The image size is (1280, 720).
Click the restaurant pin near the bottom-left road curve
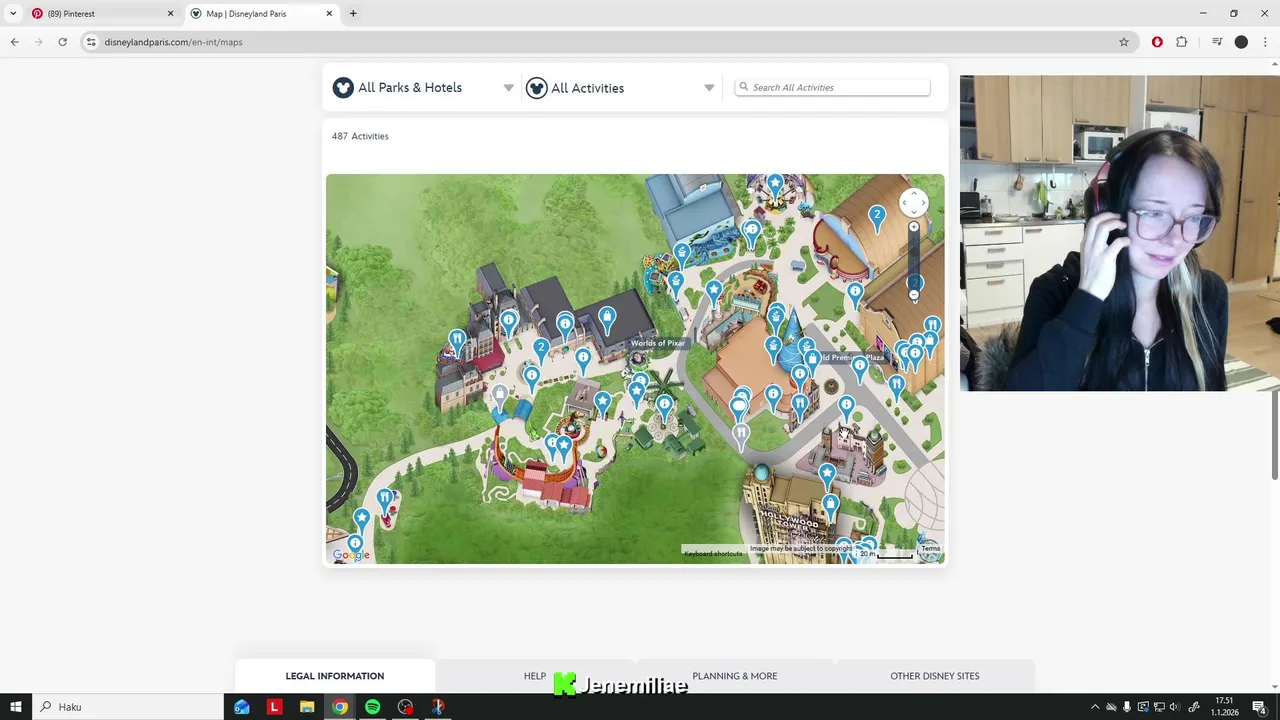(385, 499)
